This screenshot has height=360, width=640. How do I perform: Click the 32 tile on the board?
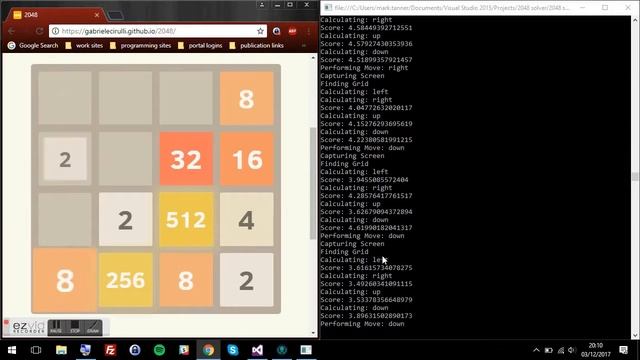(x=186, y=159)
